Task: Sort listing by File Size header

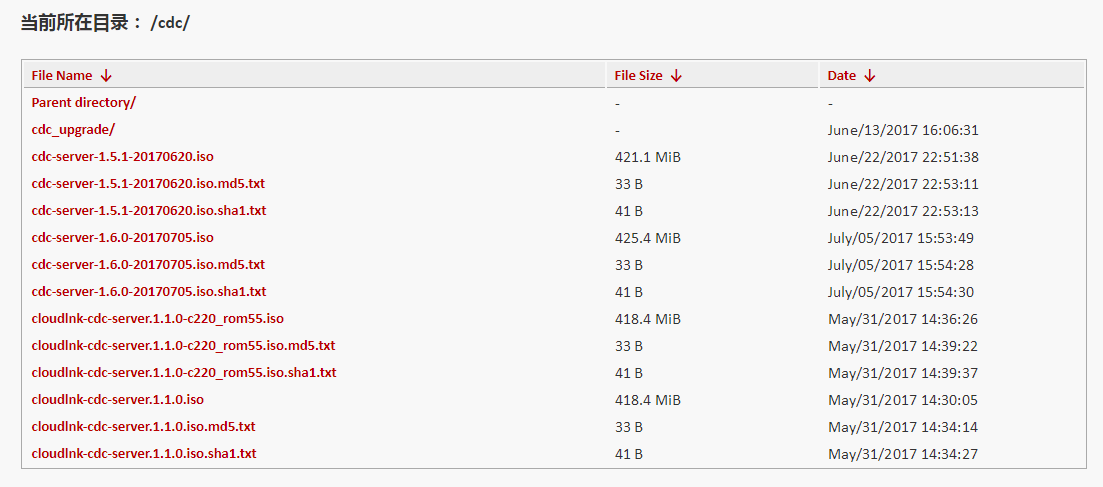Action: pos(638,76)
